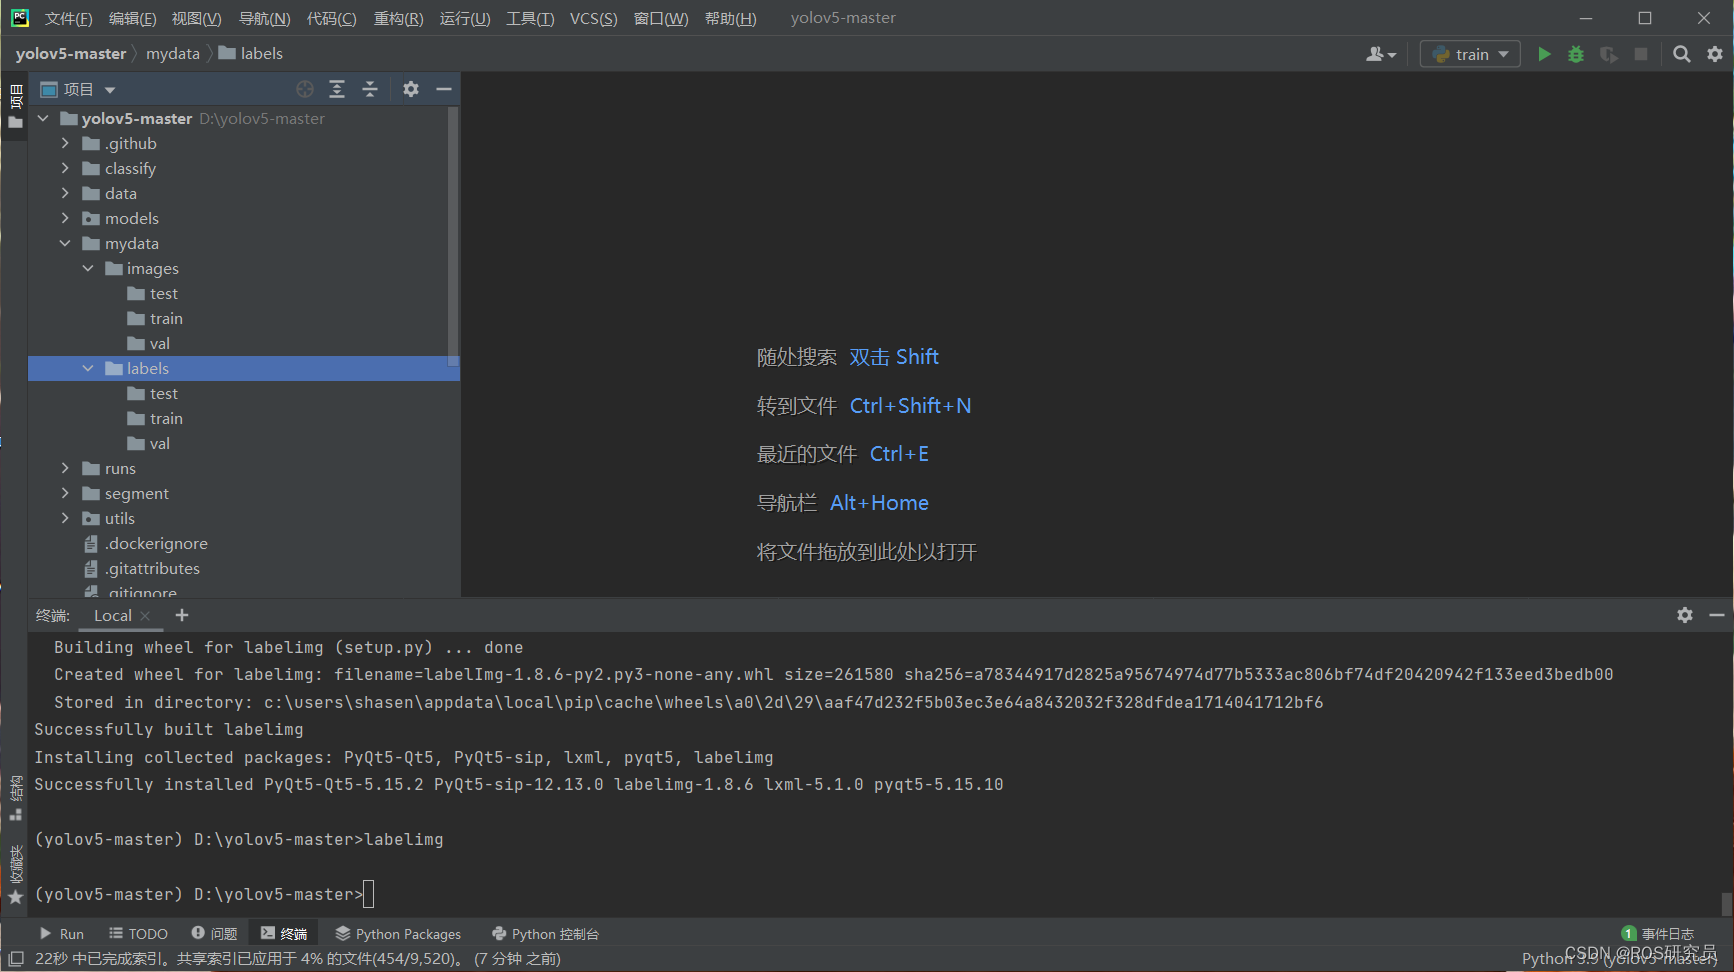Screen dimensions: 1734x972
Task: Click mydata in breadcrumb path
Action: [173, 54]
